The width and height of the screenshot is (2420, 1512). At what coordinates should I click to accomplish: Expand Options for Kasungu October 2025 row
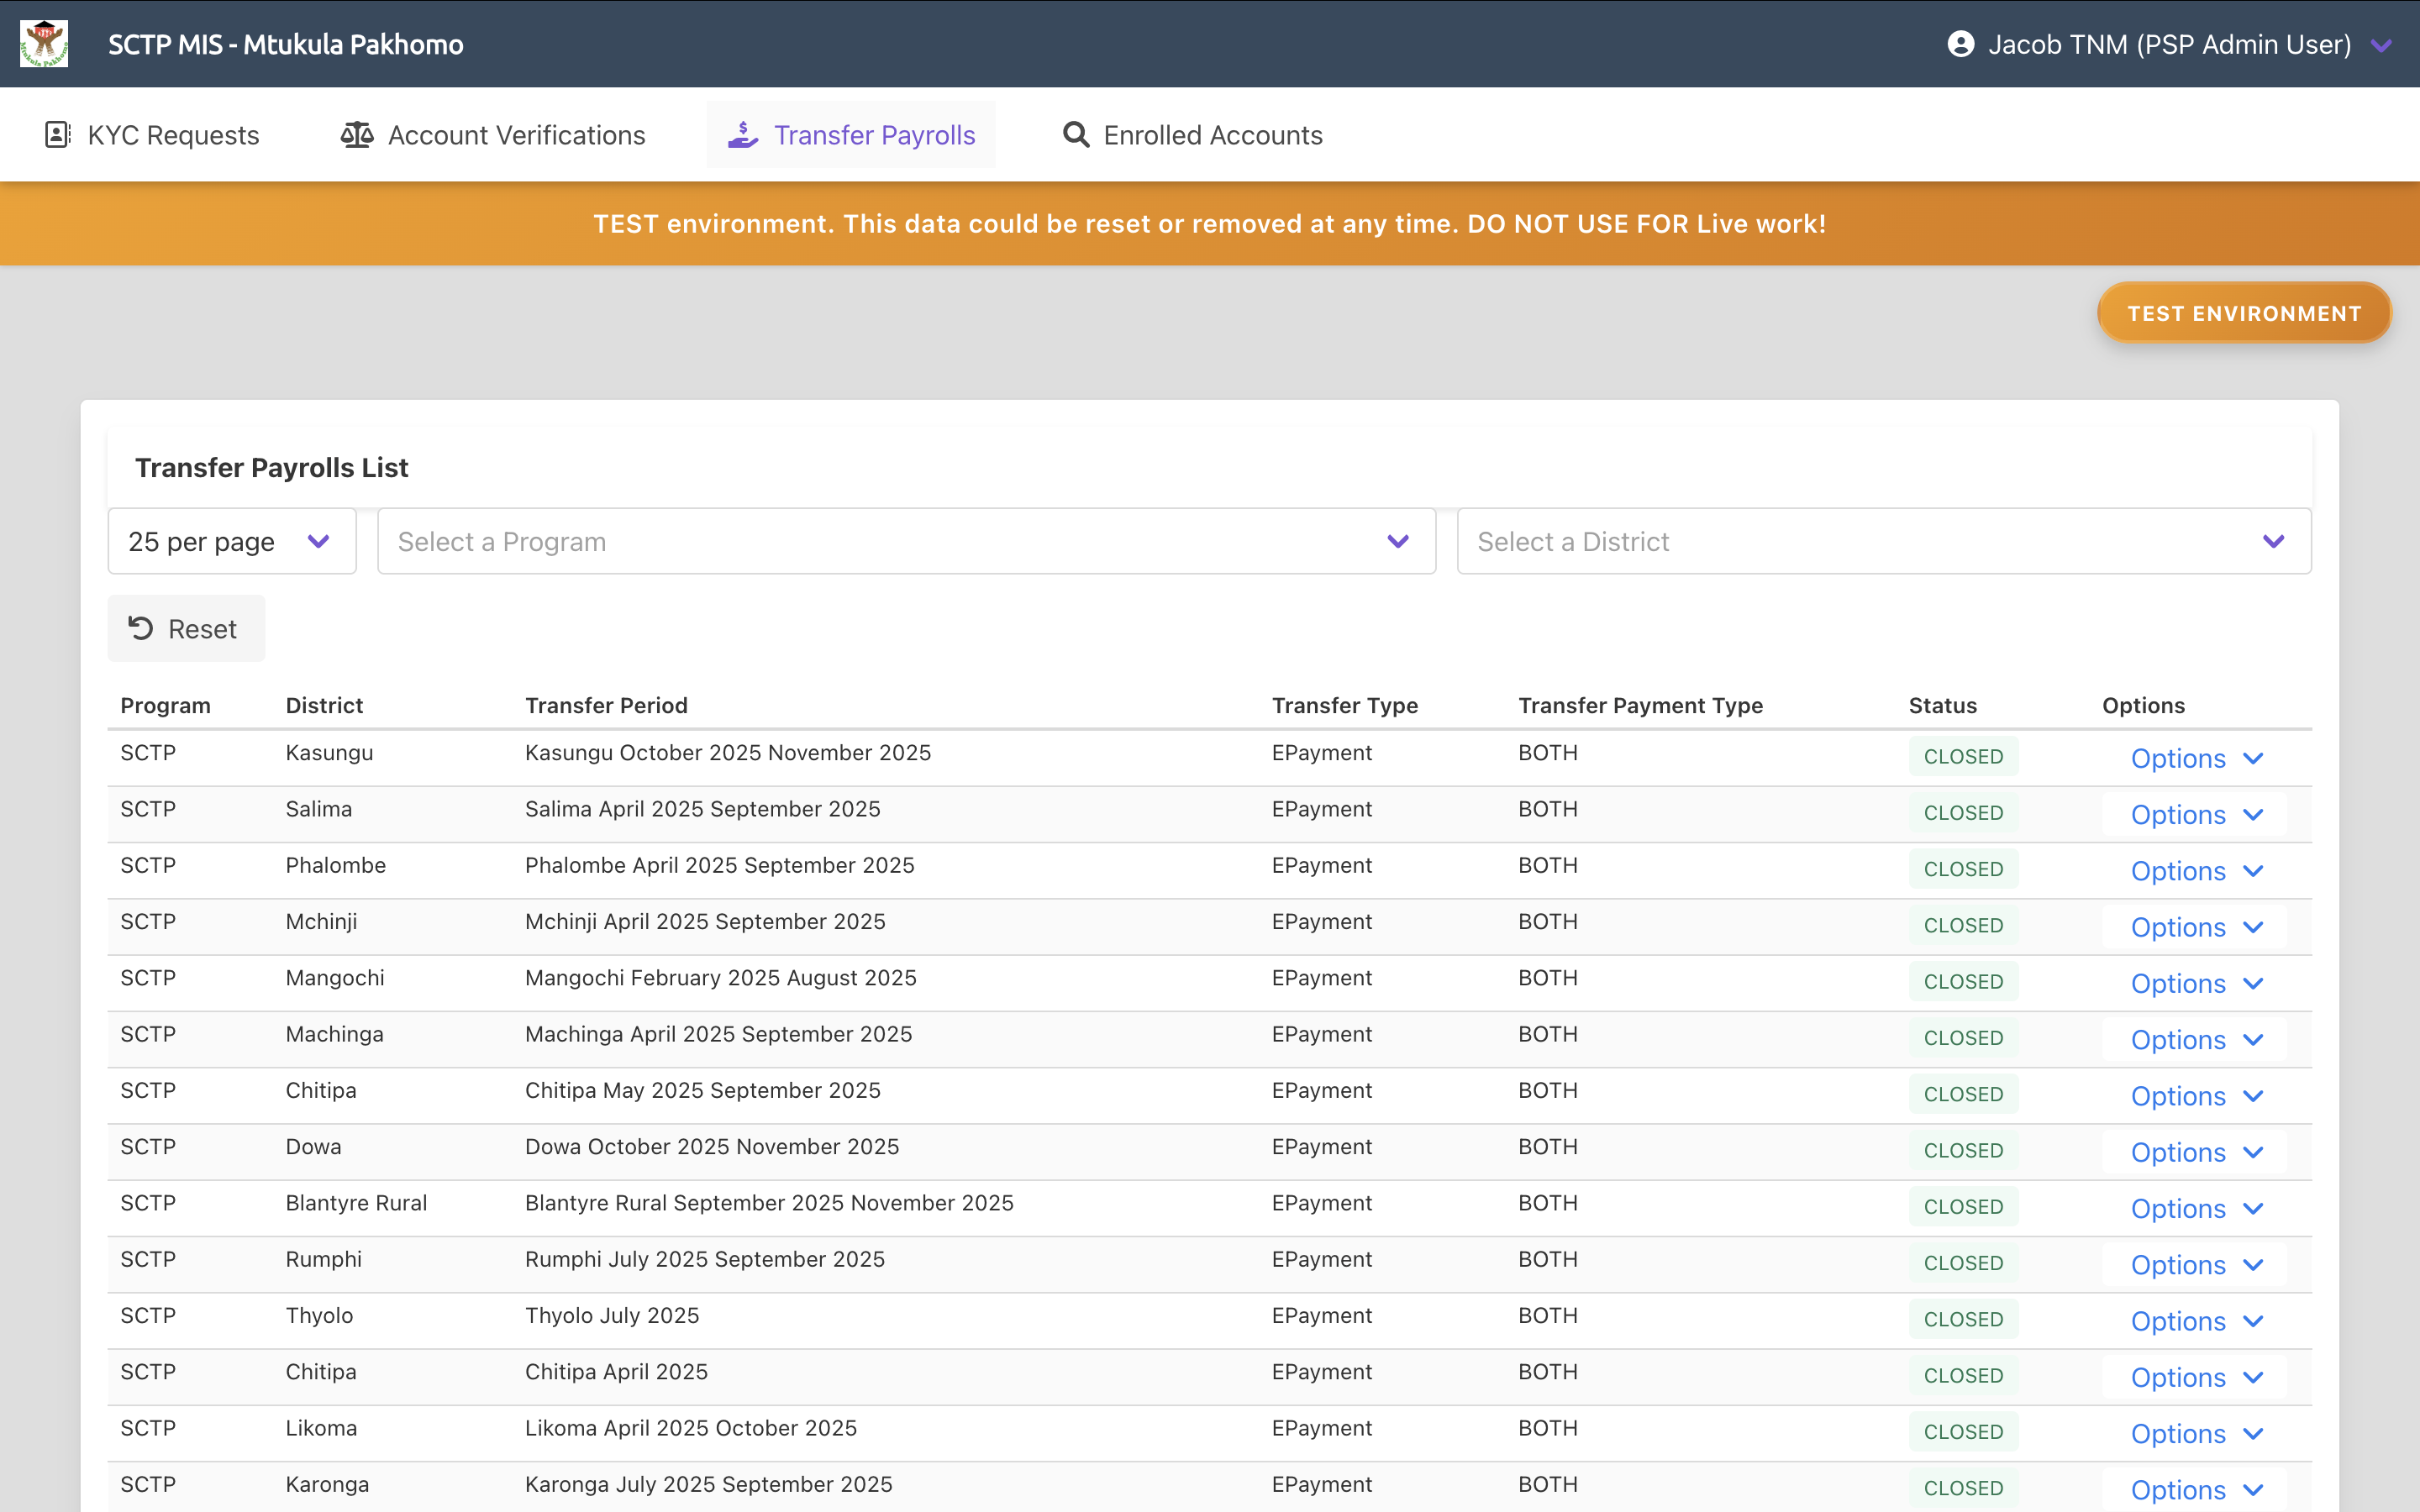click(2195, 758)
